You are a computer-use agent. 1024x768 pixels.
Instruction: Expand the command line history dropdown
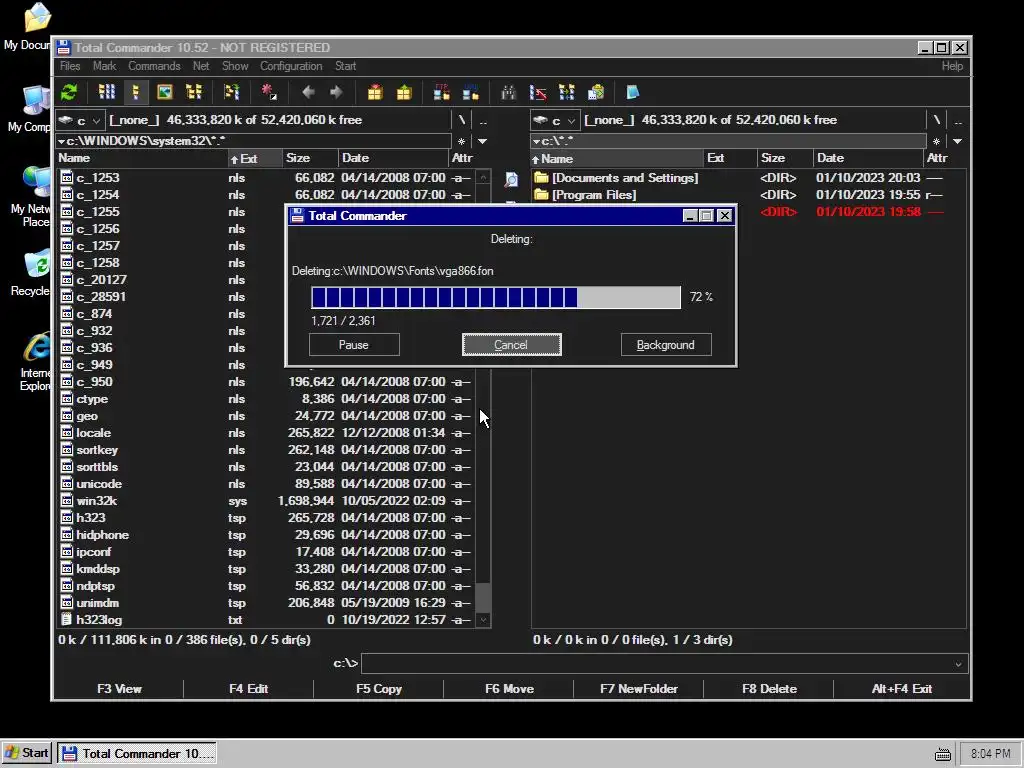(958, 664)
